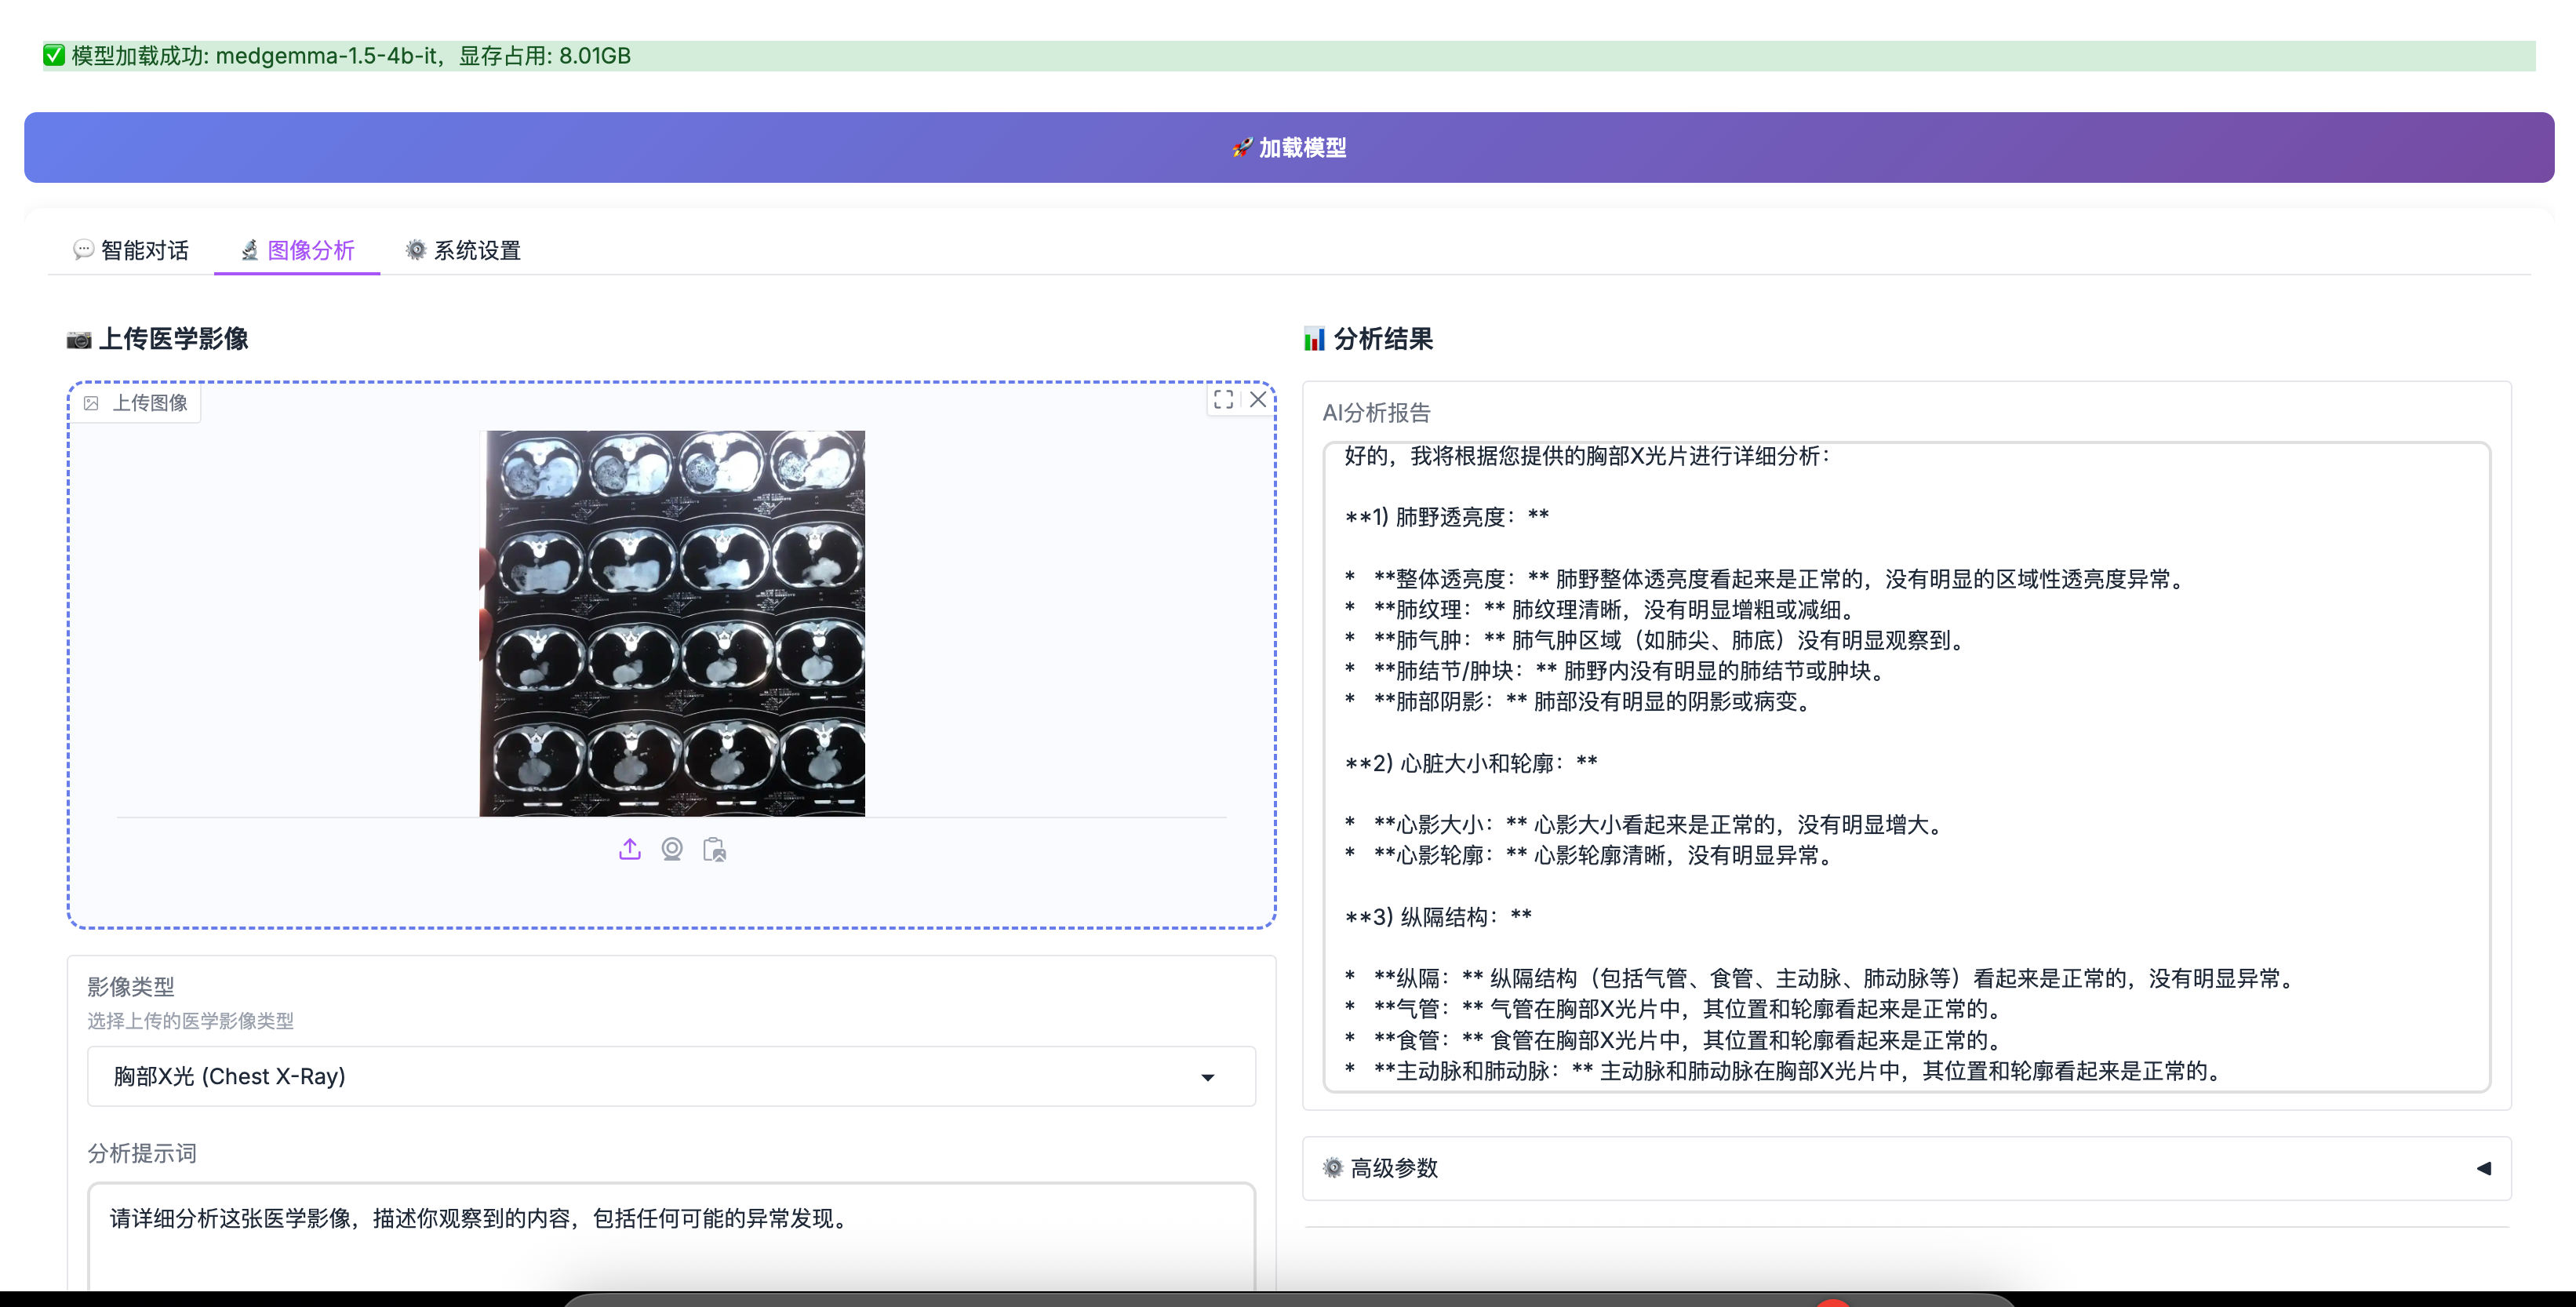Screen dimensions: 2576x1307
Task: Switch to the 智能对话 tab
Action: (x=131, y=250)
